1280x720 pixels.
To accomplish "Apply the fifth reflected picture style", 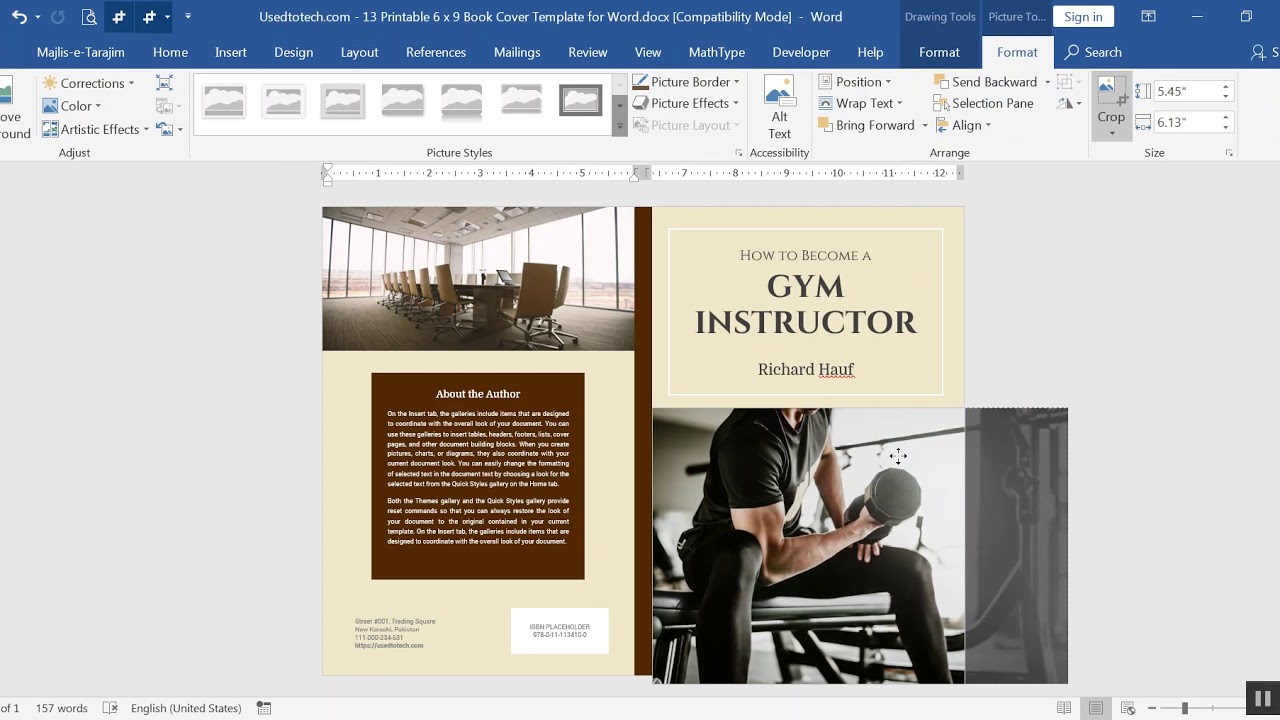I will pyautogui.click(x=461, y=100).
